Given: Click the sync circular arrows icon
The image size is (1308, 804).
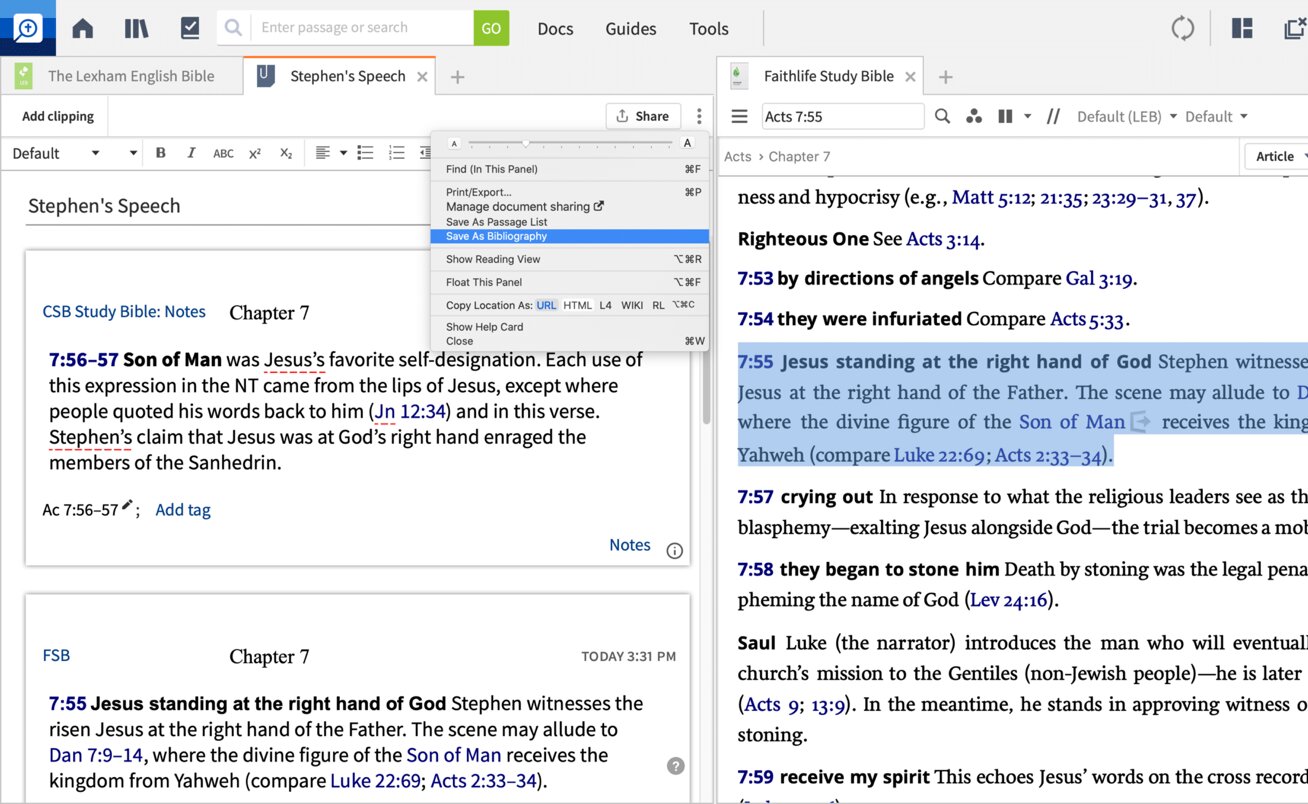Looking at the screenshot, I should tap(1183, 28).
